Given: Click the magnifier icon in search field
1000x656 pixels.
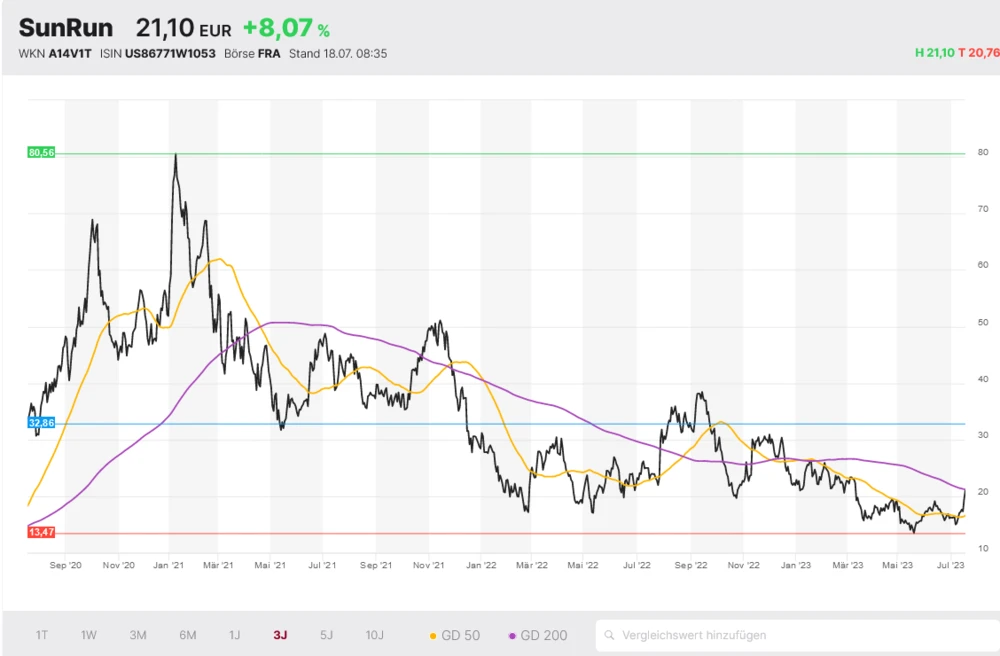Looking at the screenshot, I should pos(609,635).
